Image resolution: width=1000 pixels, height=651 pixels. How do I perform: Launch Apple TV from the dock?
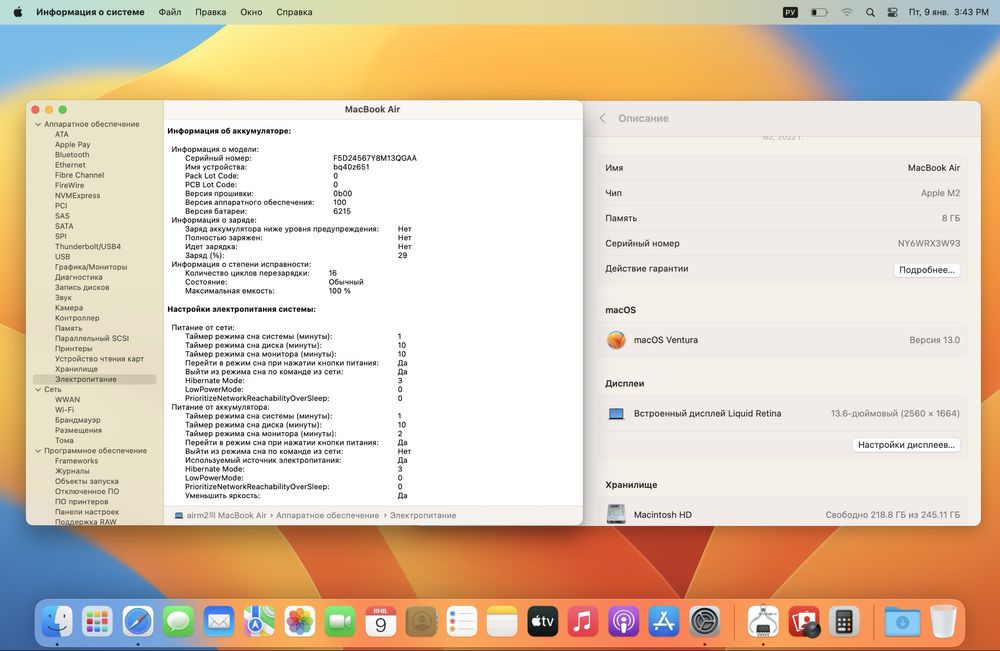click(543, 621)
